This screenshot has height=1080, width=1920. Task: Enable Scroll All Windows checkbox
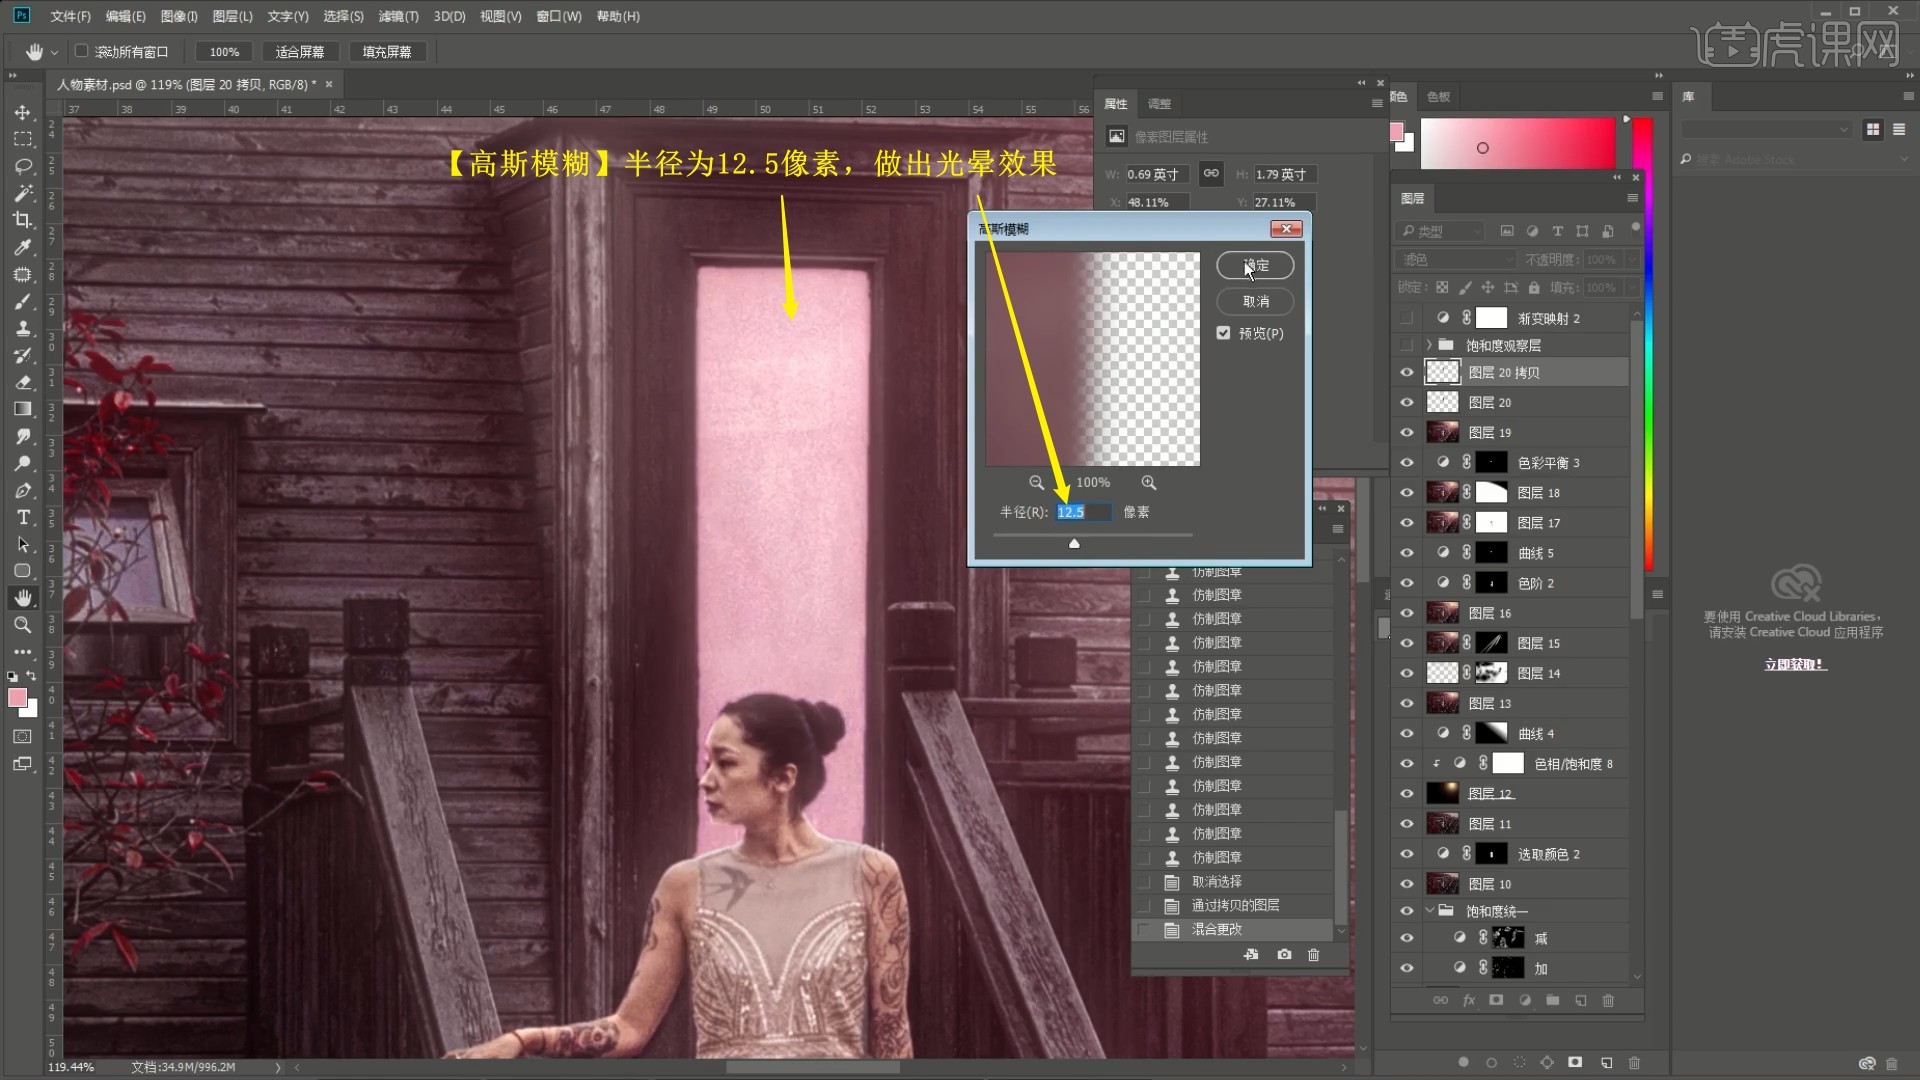tap(82, 51)
